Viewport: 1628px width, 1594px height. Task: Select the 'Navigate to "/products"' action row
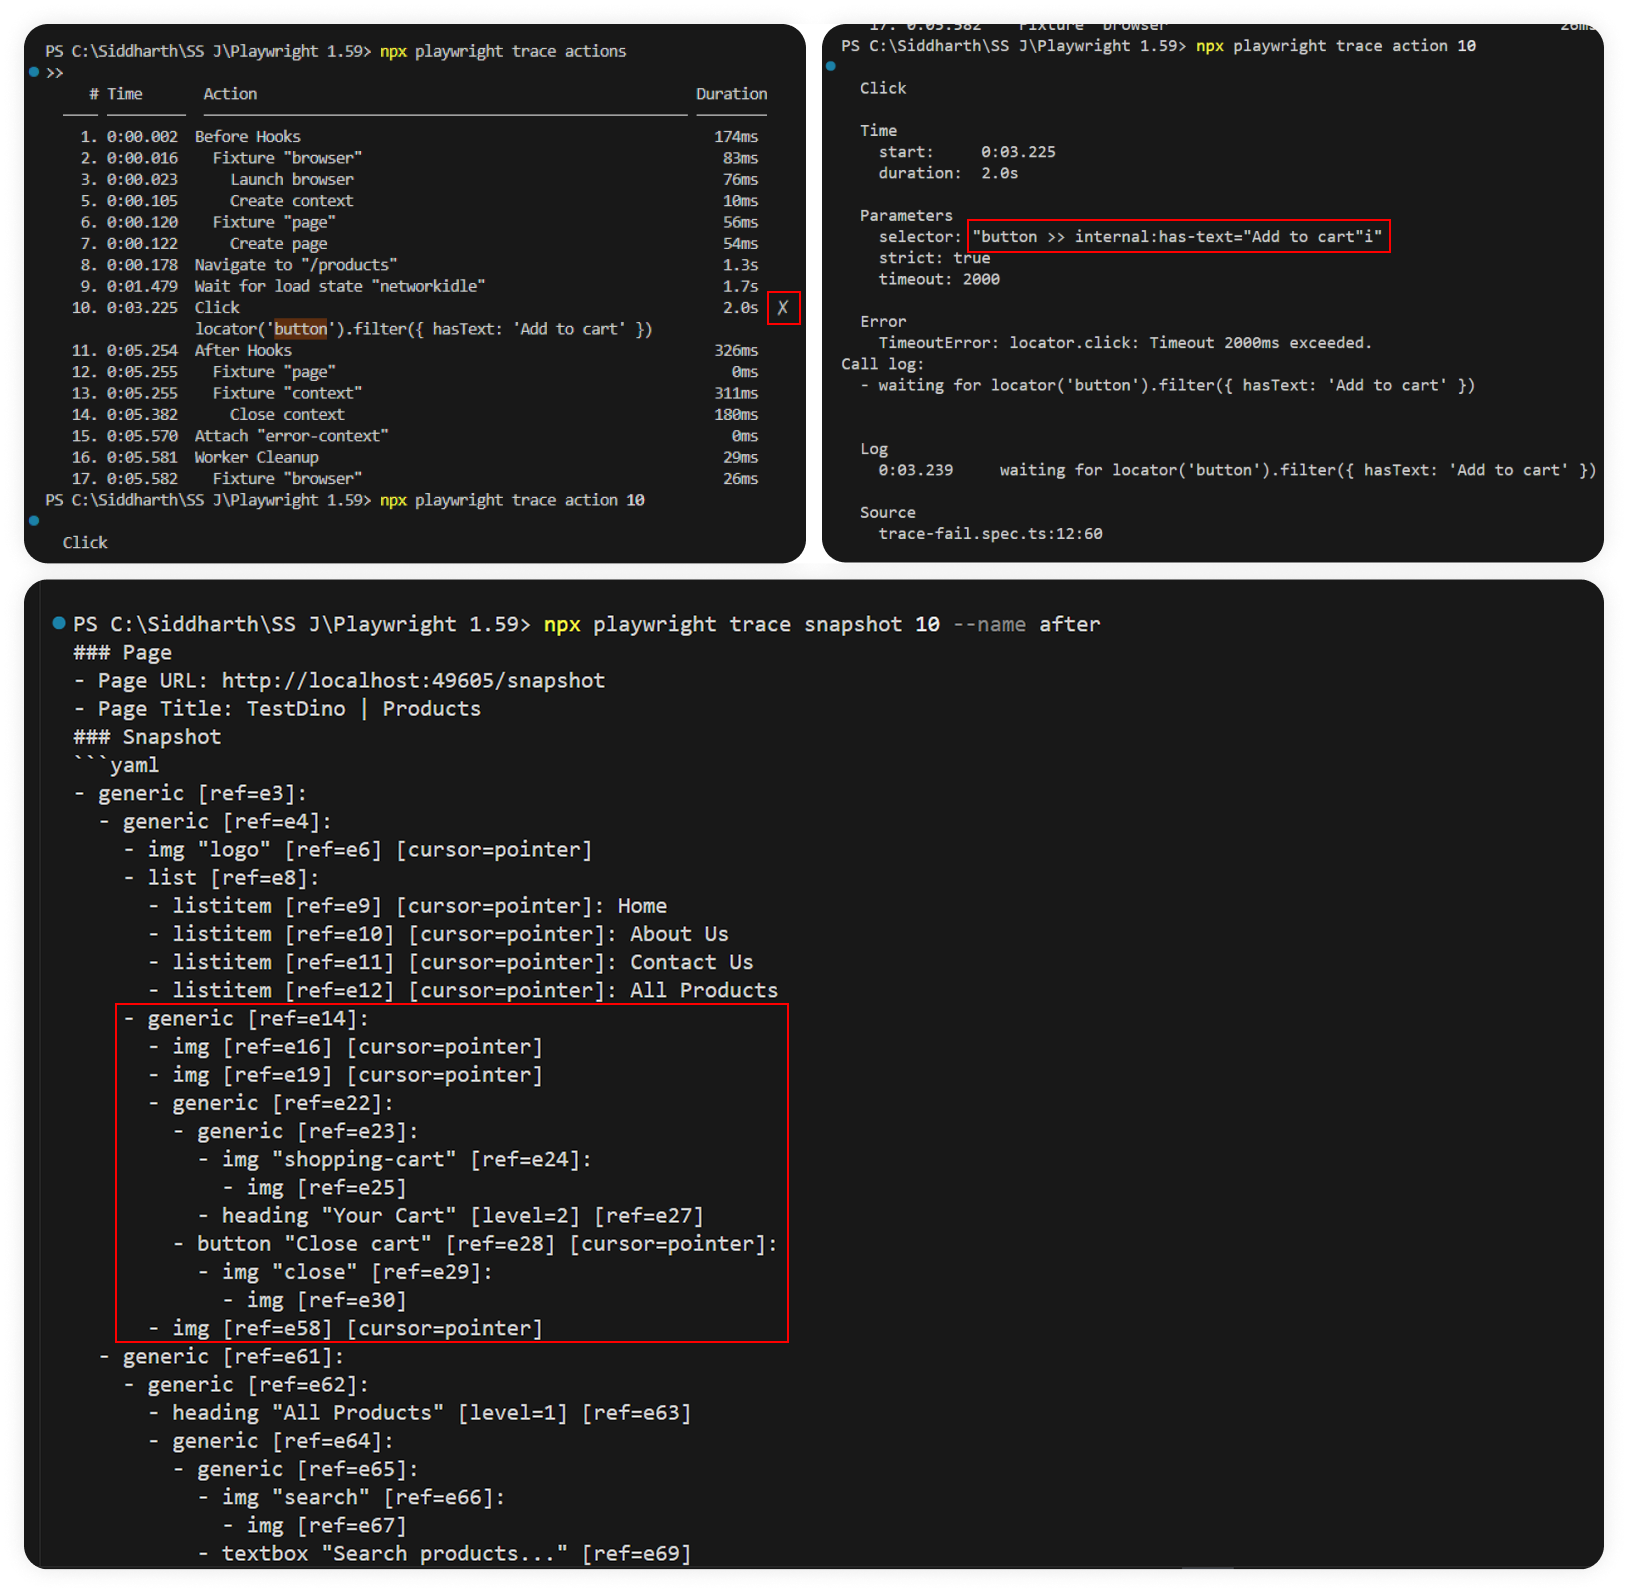(295, 265)
